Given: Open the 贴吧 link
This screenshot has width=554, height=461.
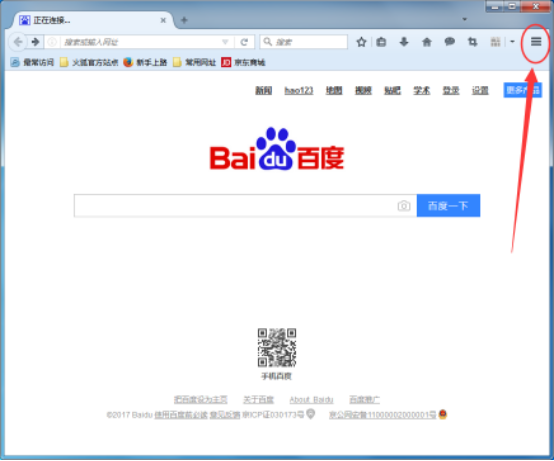Looking at the screenshot, I should click(393, 90).
